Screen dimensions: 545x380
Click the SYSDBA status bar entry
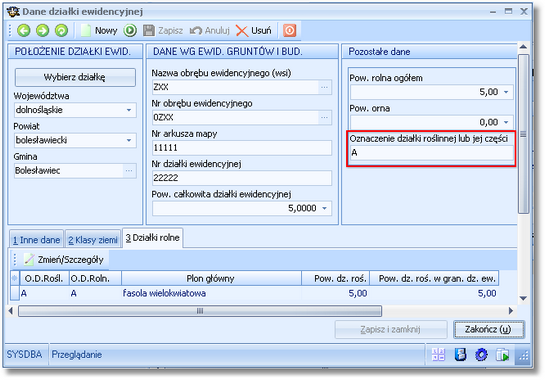pyautogui.click(x=24, y=355)
